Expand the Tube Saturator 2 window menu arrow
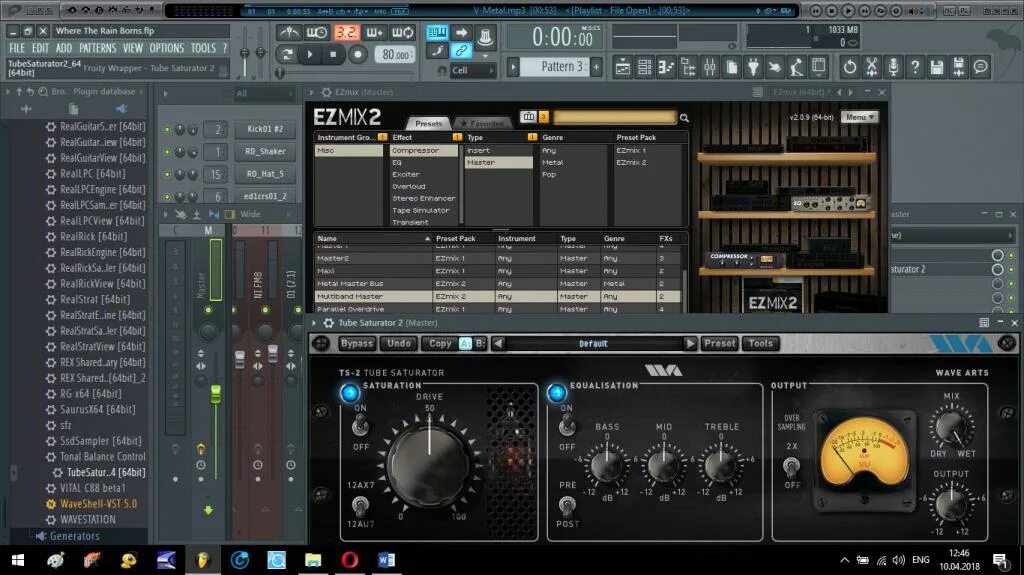The width and height of the screenshot is (1024, 575). [314, 323]
